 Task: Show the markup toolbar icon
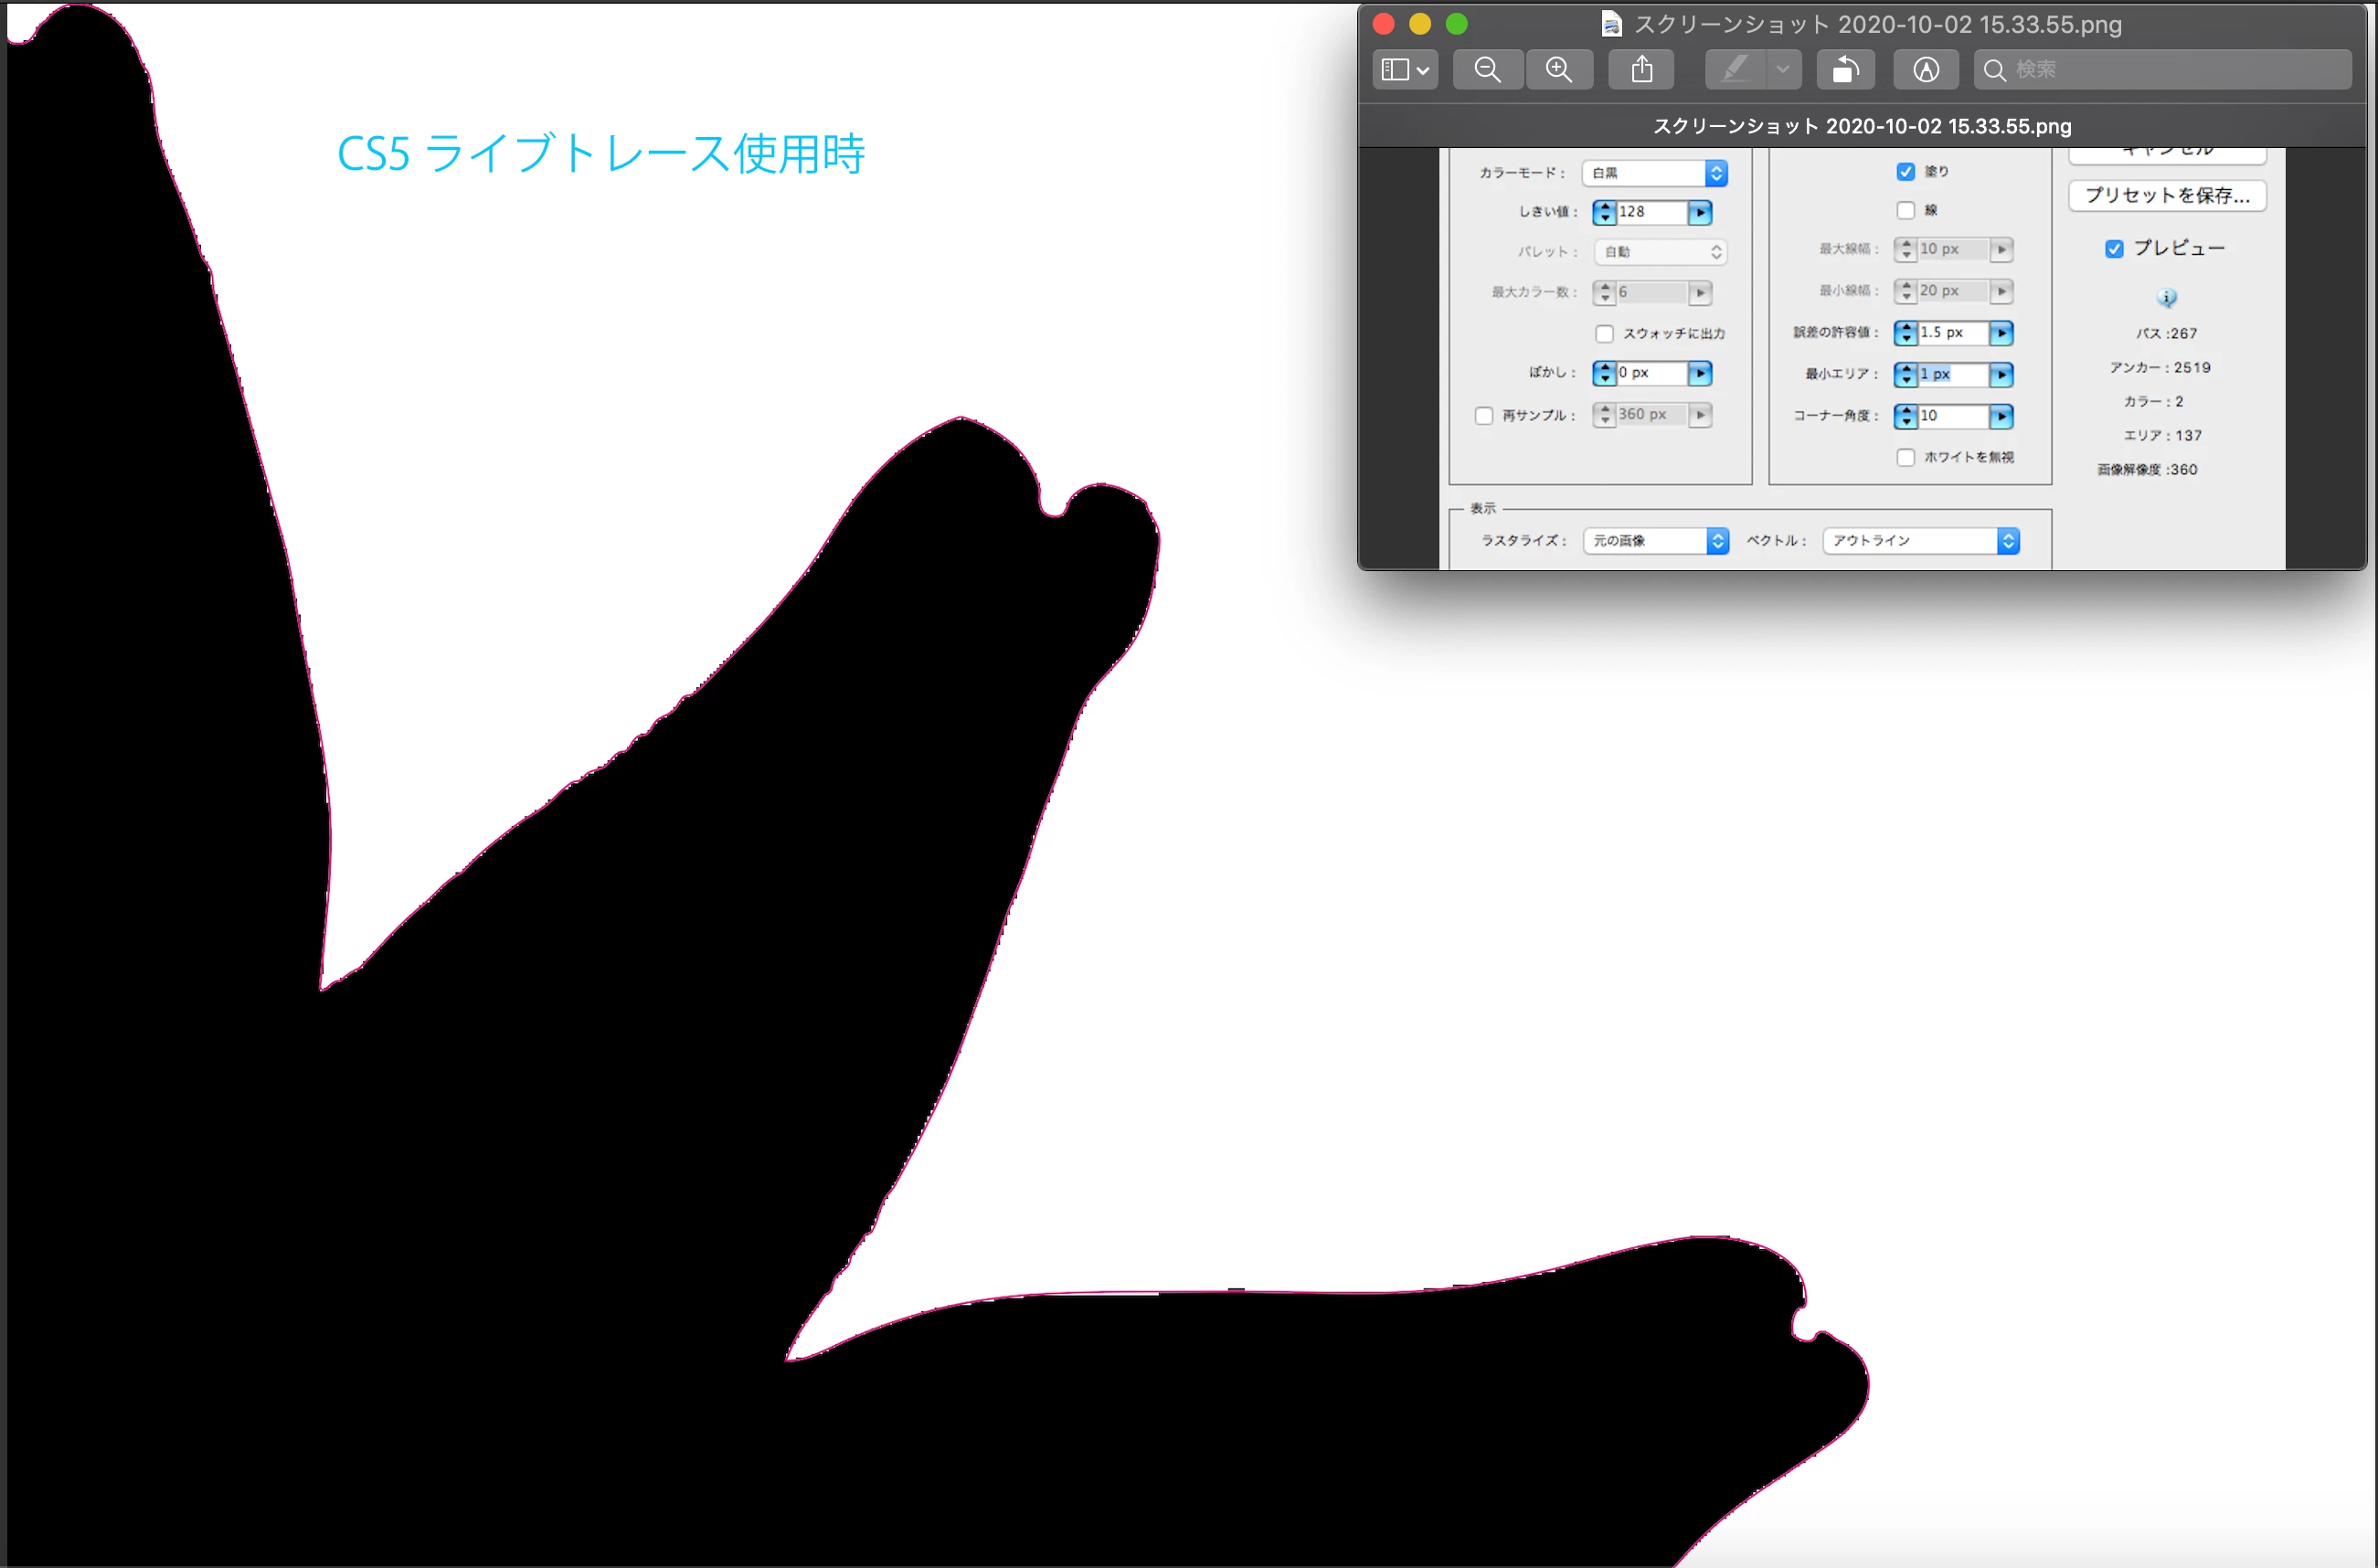click(1925, 69)
